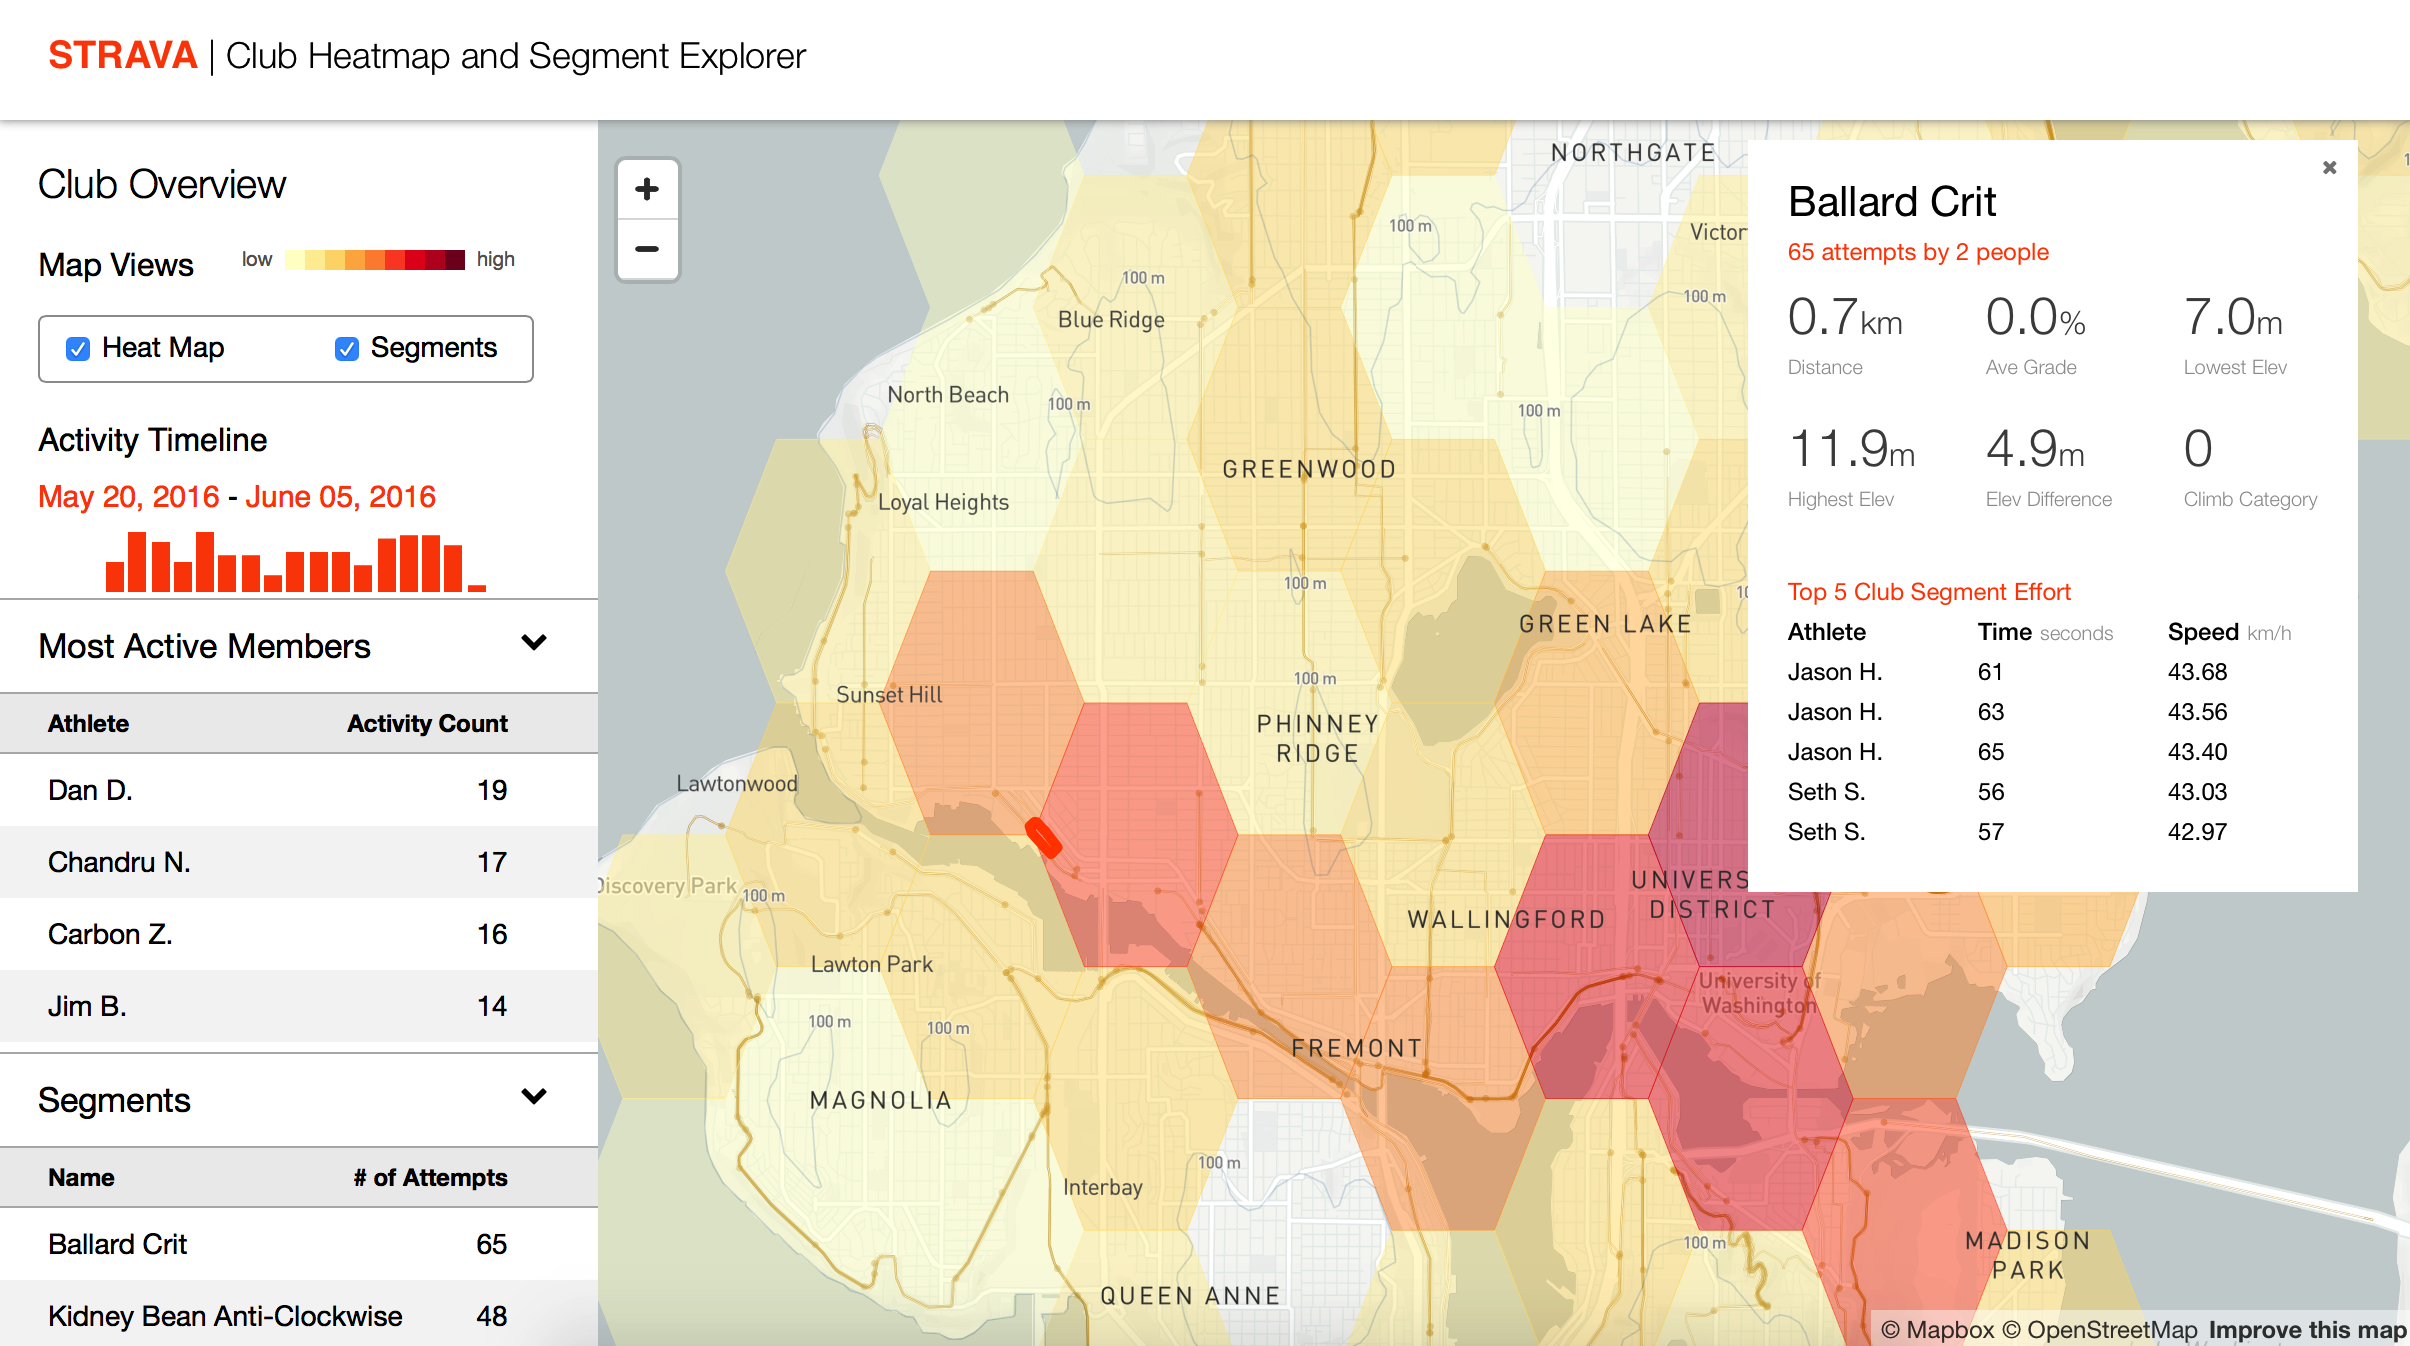Click the STRAVA logo
The width and height of the screenshot is (2410, 1346).
pyautogui.click(x=122, y=55)
